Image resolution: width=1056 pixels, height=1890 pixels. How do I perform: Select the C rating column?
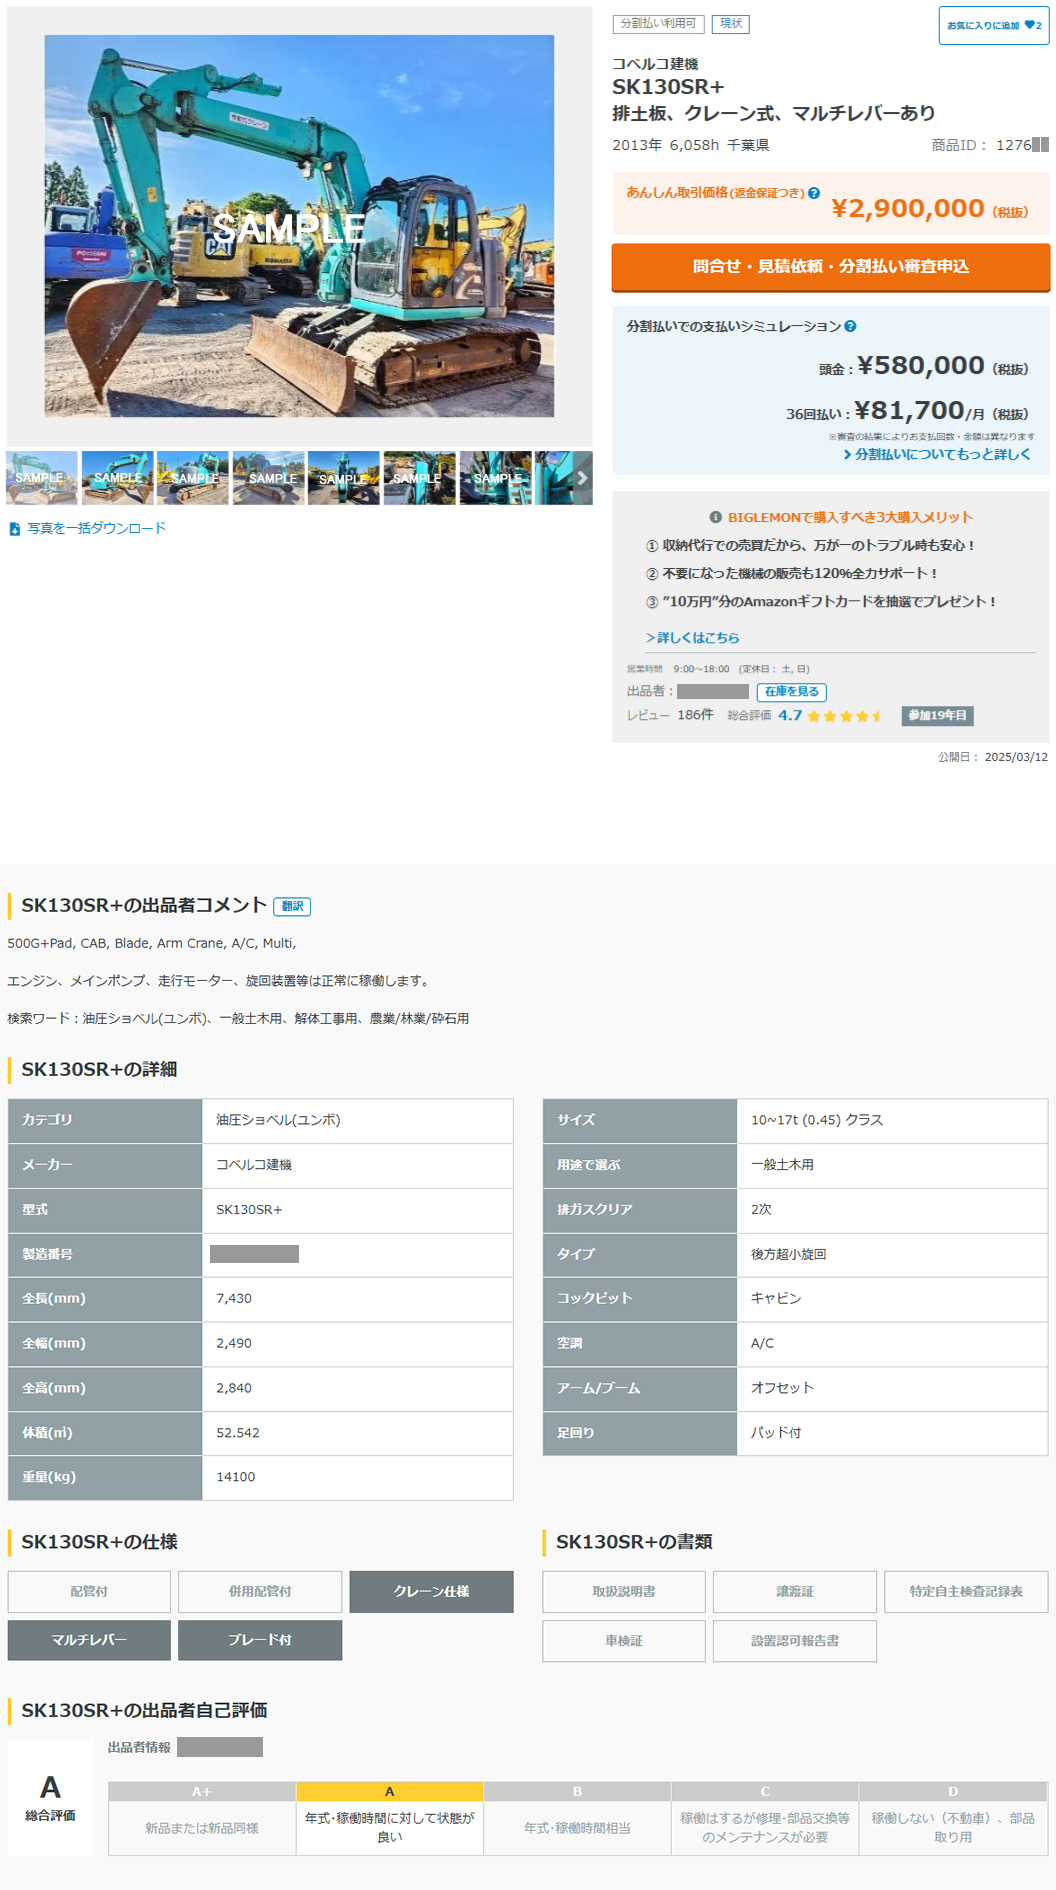(x=765, y=1819)
